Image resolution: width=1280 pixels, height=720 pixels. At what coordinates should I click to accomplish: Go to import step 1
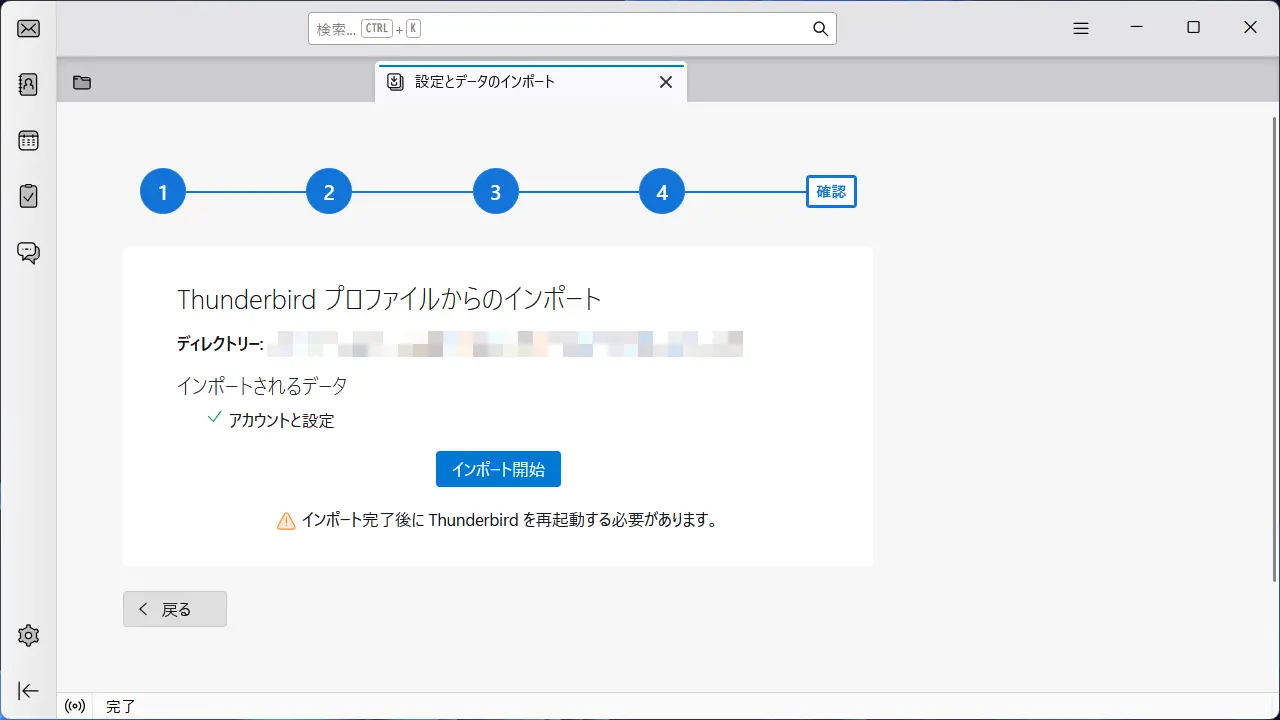click(163, 192)
